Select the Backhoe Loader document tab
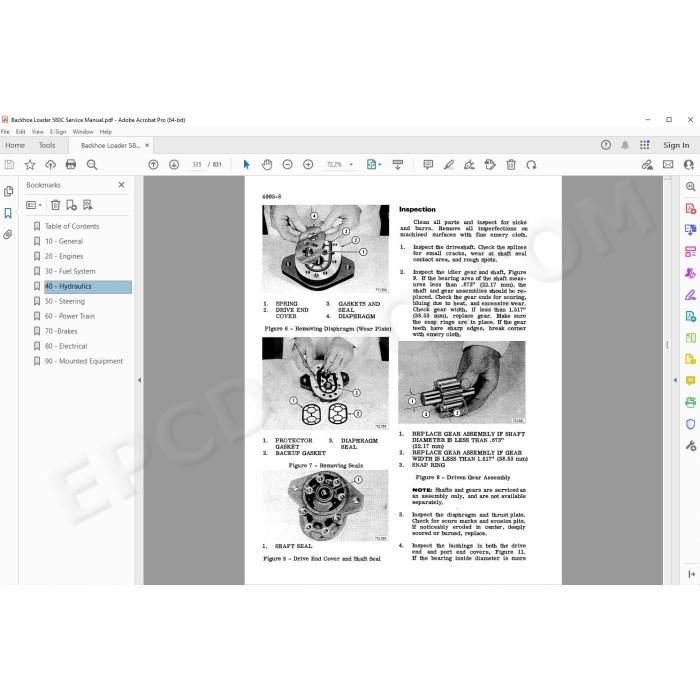This screenshot has width=700, height=700. pyautogui.click(x=110, y=146)
